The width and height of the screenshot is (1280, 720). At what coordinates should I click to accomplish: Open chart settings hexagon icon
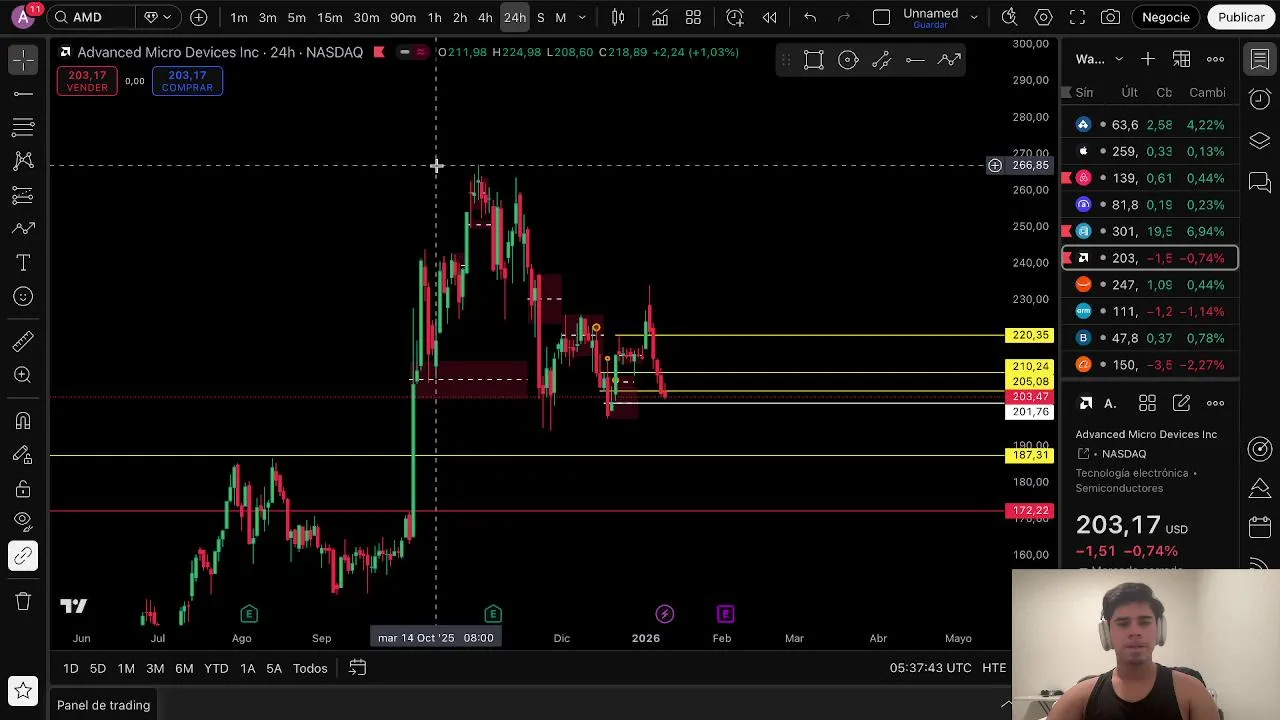point(1043,17)
